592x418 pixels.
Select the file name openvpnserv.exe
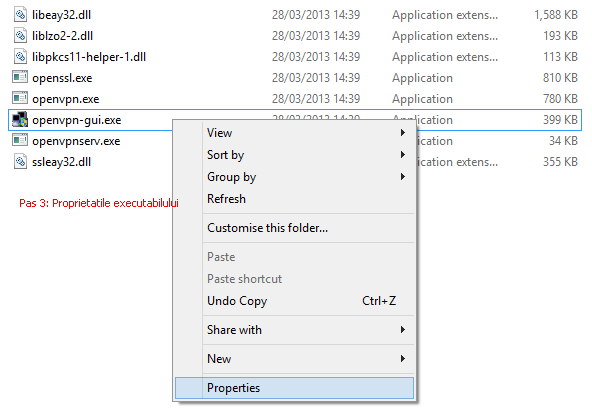pos(76,141)
